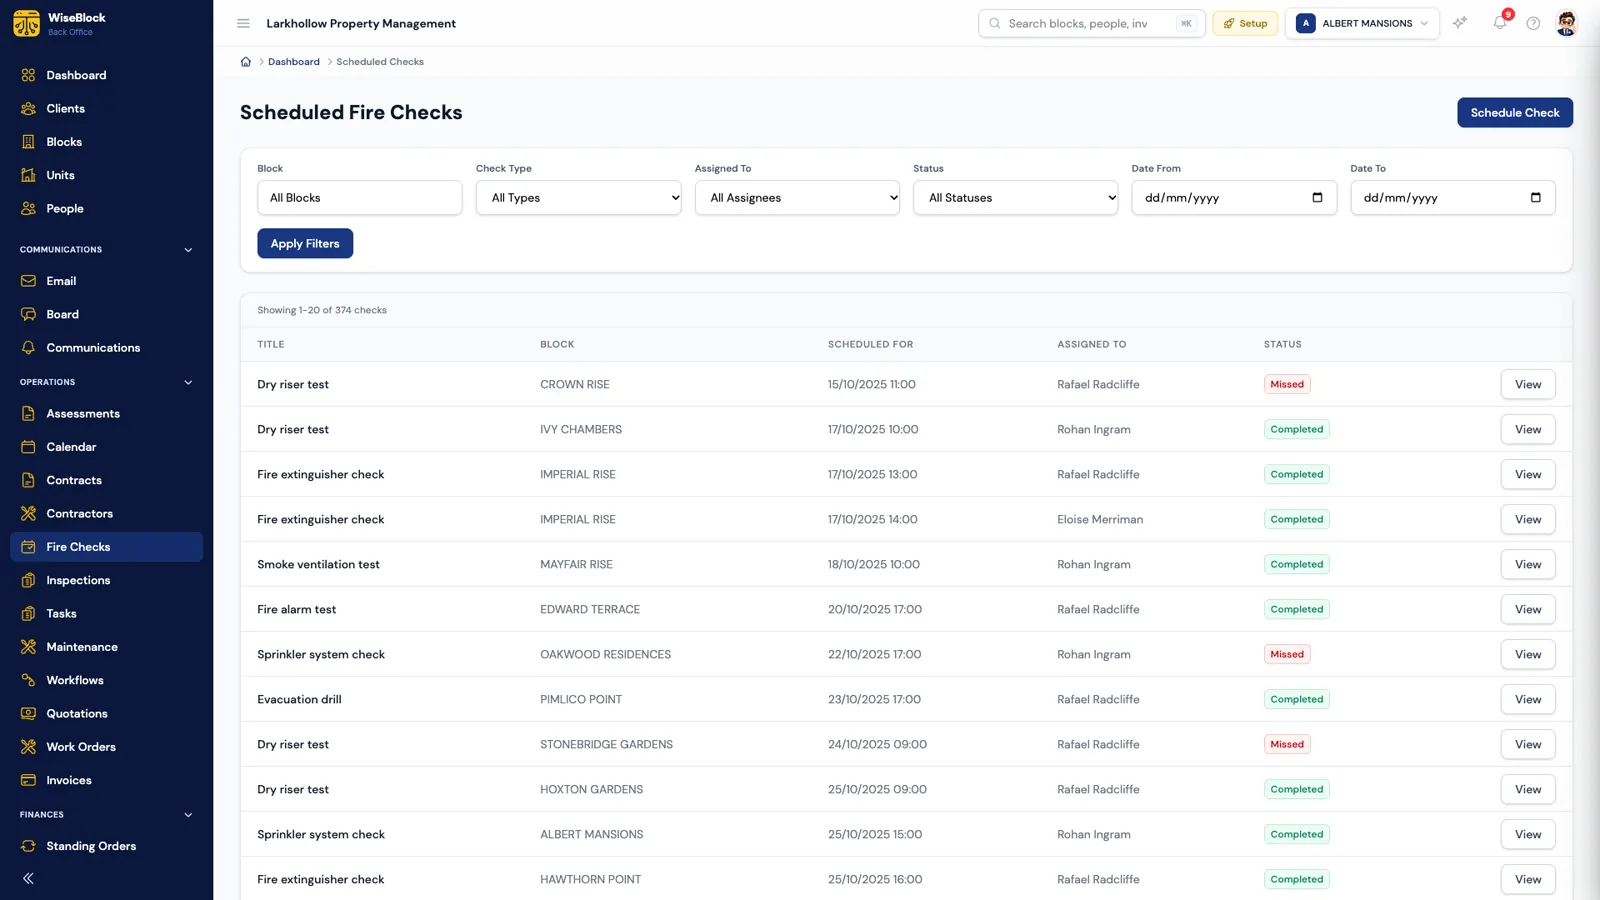The width and height of the screenshot is (1600, 900).
Task: Focus the global search box
Action: coord(1091,23)
